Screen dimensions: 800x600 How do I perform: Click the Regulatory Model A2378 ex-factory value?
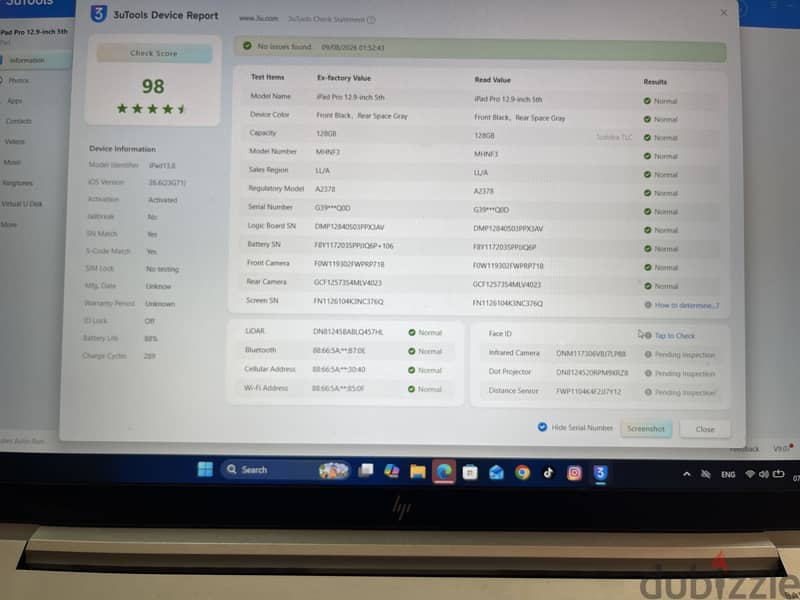326,189
